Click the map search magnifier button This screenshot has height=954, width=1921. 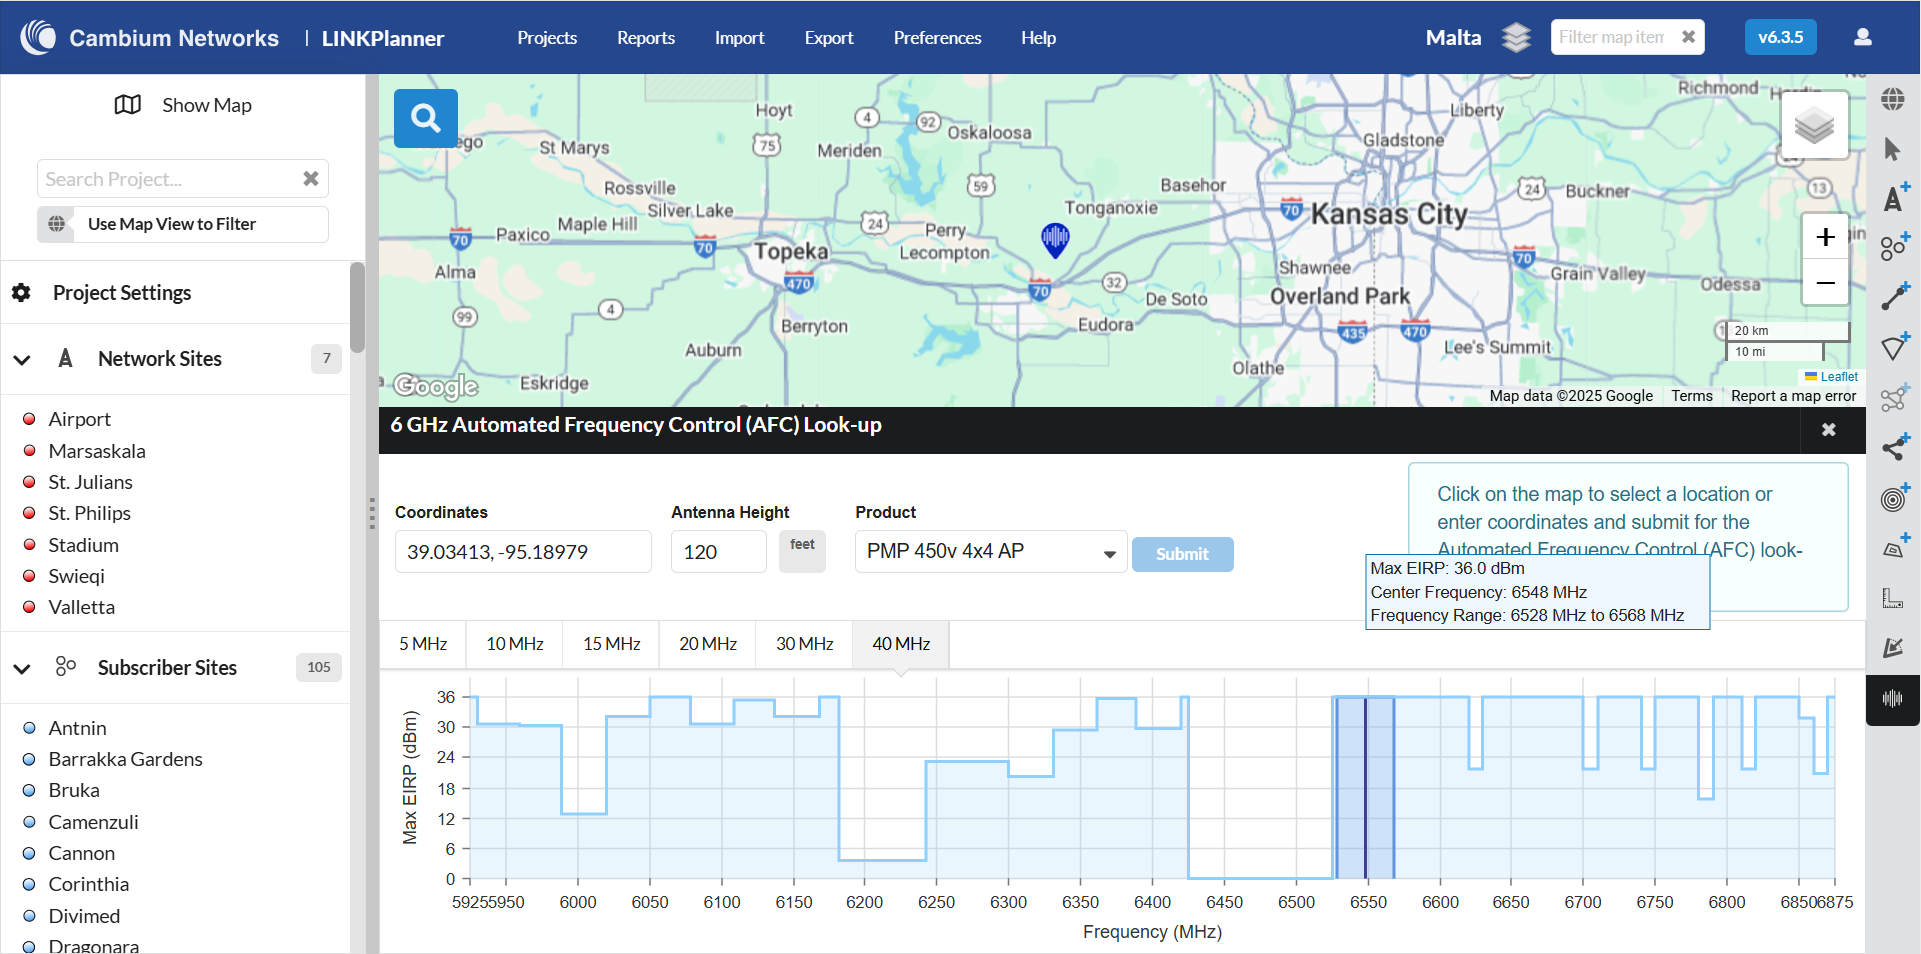pos(425,118)
